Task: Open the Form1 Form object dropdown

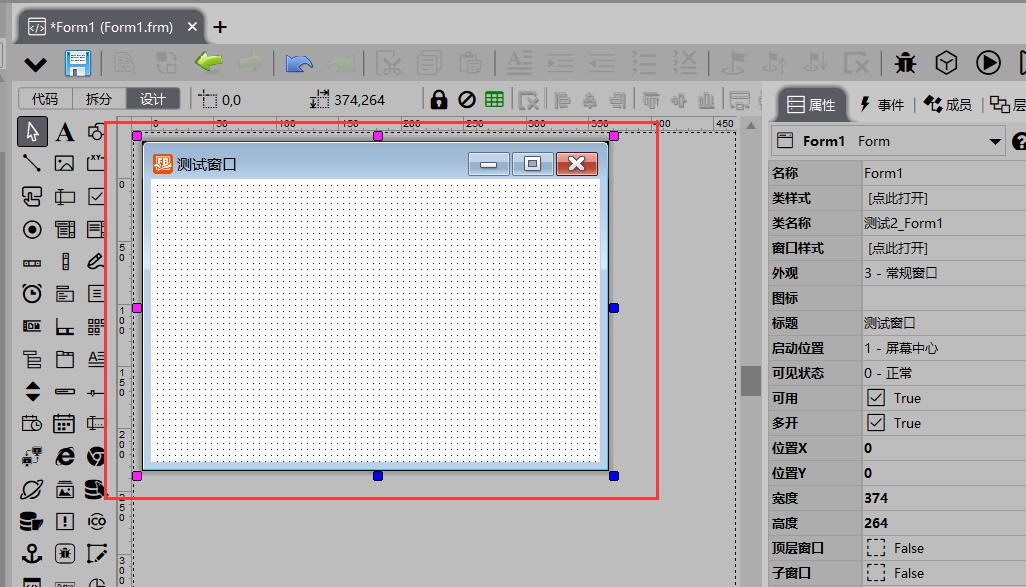Action: pyautogui.click(x=994, y=141)
